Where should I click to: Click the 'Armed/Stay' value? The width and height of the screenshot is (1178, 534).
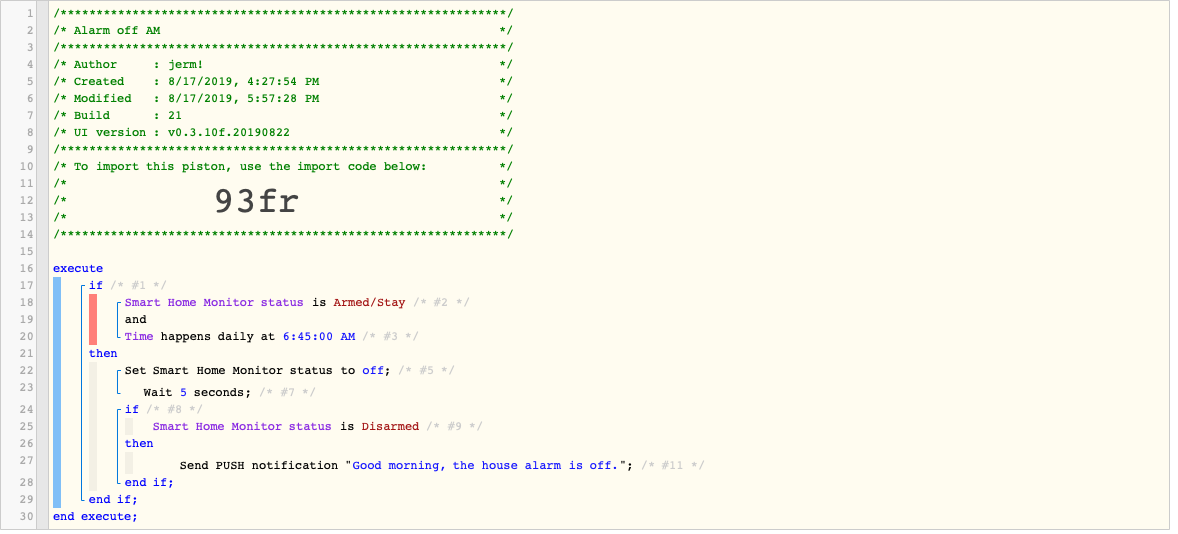coord(369,303)
